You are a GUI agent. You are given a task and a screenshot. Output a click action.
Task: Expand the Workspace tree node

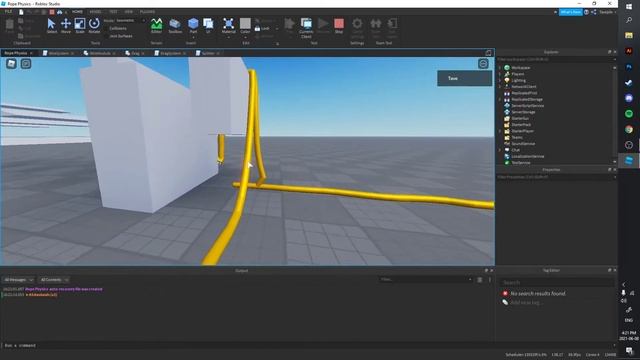click(x=500, y=68)
